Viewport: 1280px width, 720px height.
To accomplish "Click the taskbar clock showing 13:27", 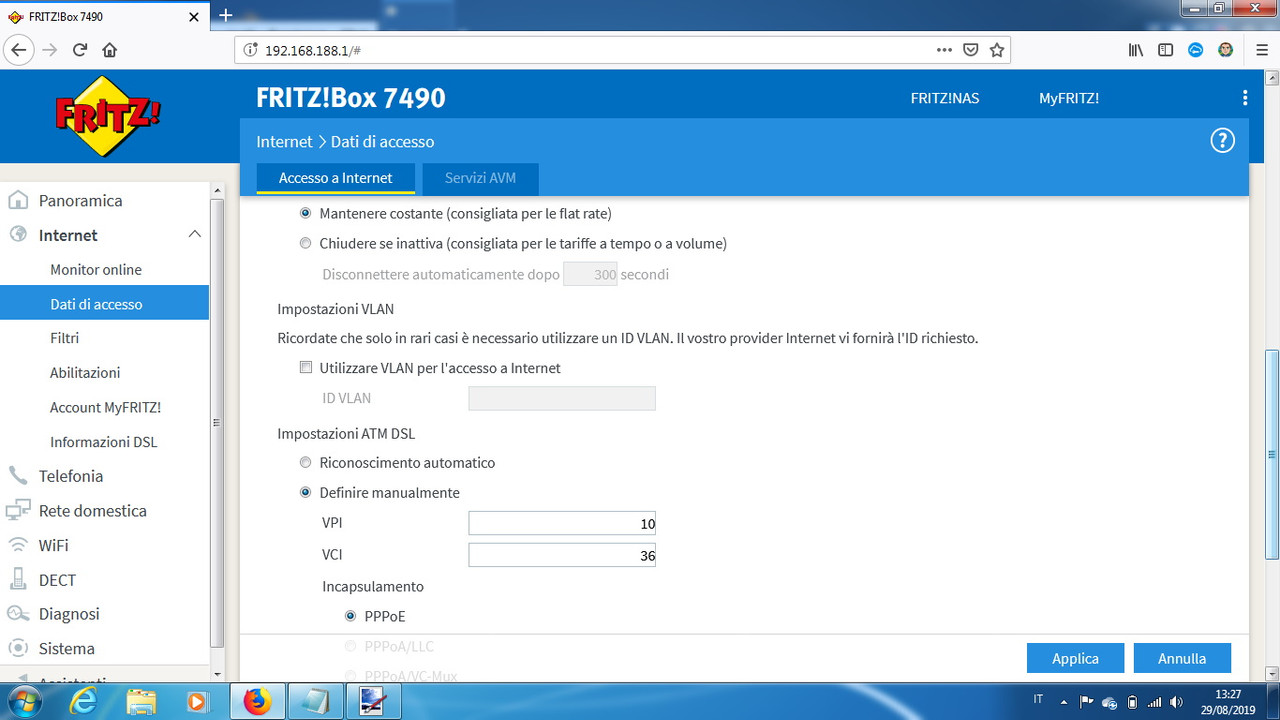I will (x=1227, y=701).
